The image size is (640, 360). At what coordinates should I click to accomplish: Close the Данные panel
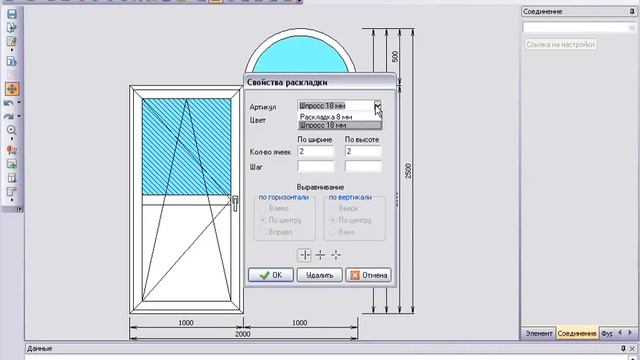pos(632,349)
